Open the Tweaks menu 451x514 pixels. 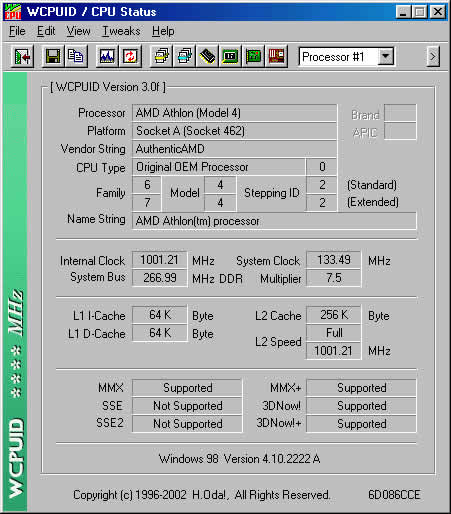121,31
